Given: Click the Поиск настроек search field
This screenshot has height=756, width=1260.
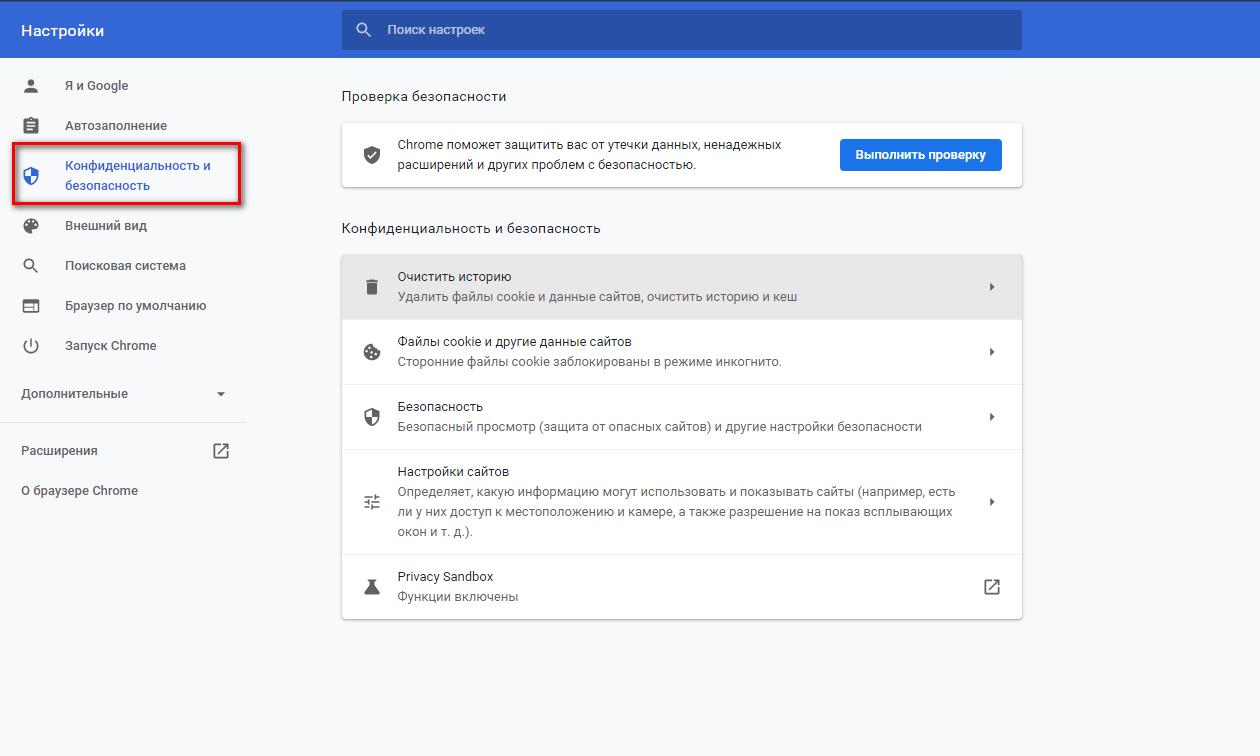Looking at the screenshot, I should [x=682, y=30].
